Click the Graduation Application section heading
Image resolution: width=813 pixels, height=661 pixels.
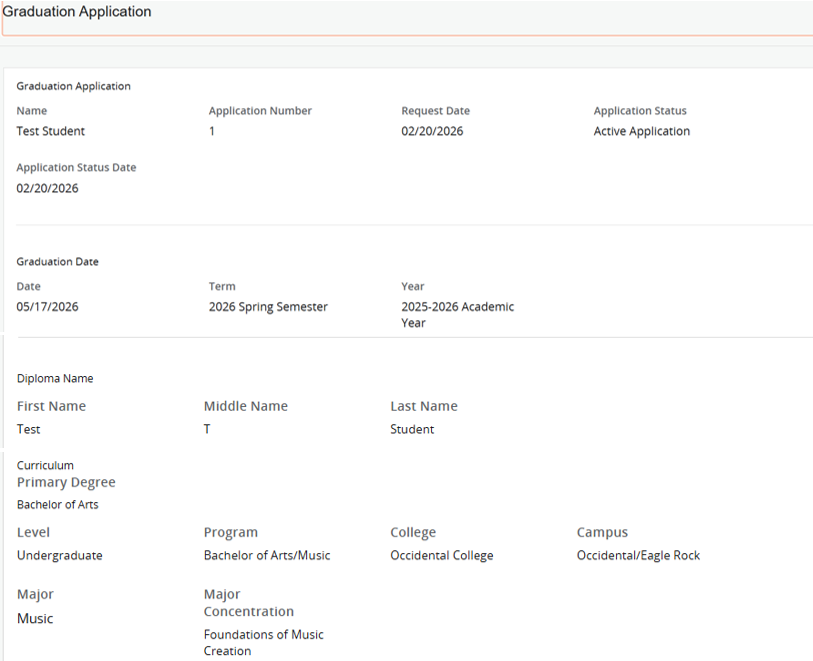[73, 86]
